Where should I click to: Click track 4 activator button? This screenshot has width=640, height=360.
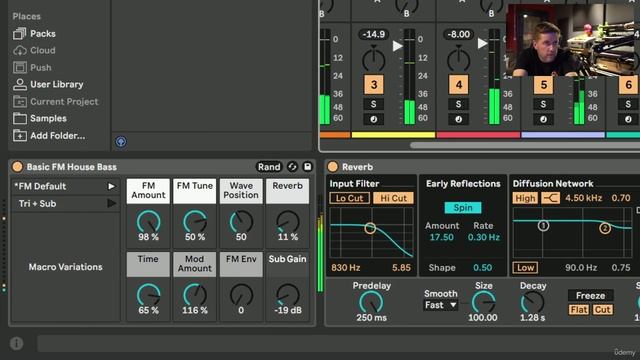(x=458, y=85)
